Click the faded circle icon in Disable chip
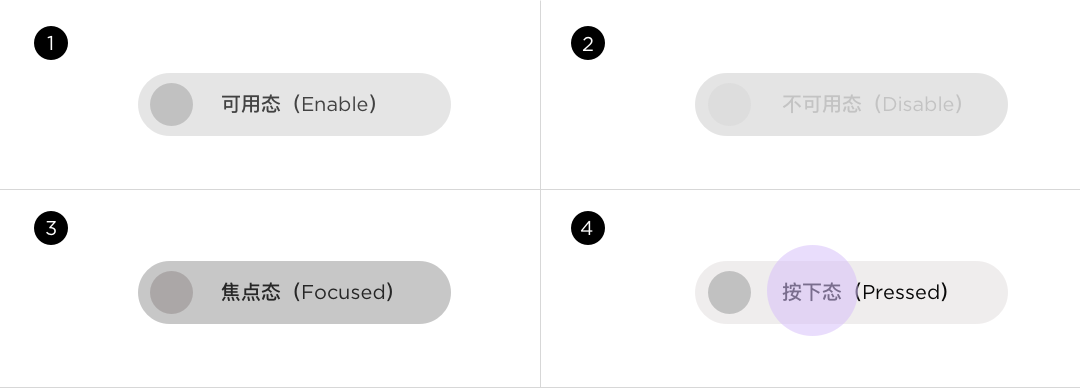This screenshot has width=1080, height=388. (x=729, y=105)
